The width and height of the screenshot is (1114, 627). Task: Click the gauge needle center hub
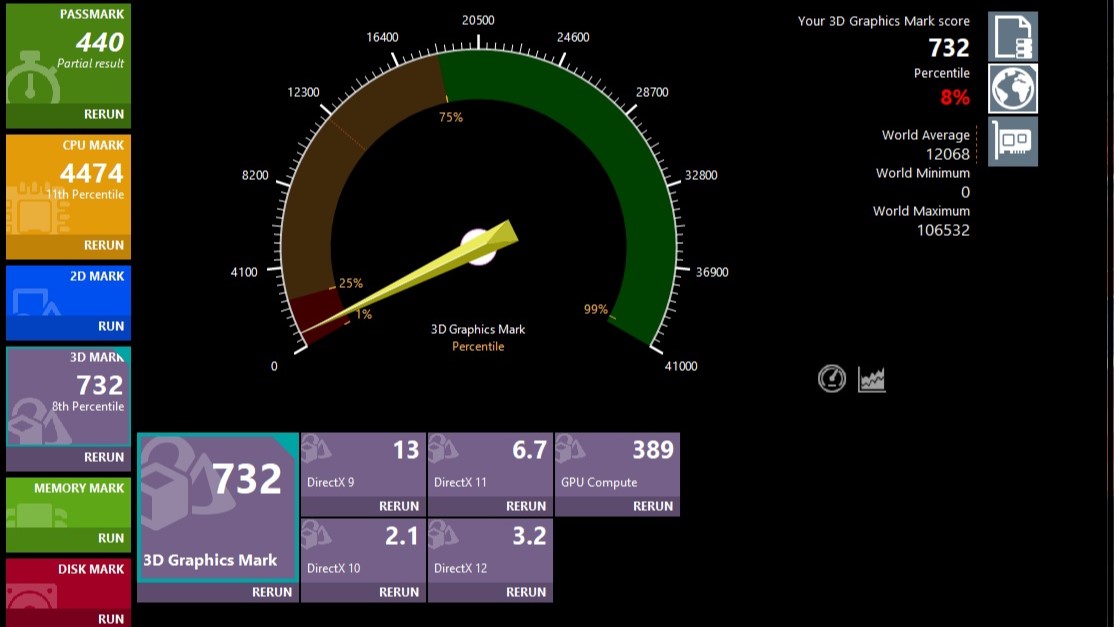pyautogui.click(x=479, y=246)
